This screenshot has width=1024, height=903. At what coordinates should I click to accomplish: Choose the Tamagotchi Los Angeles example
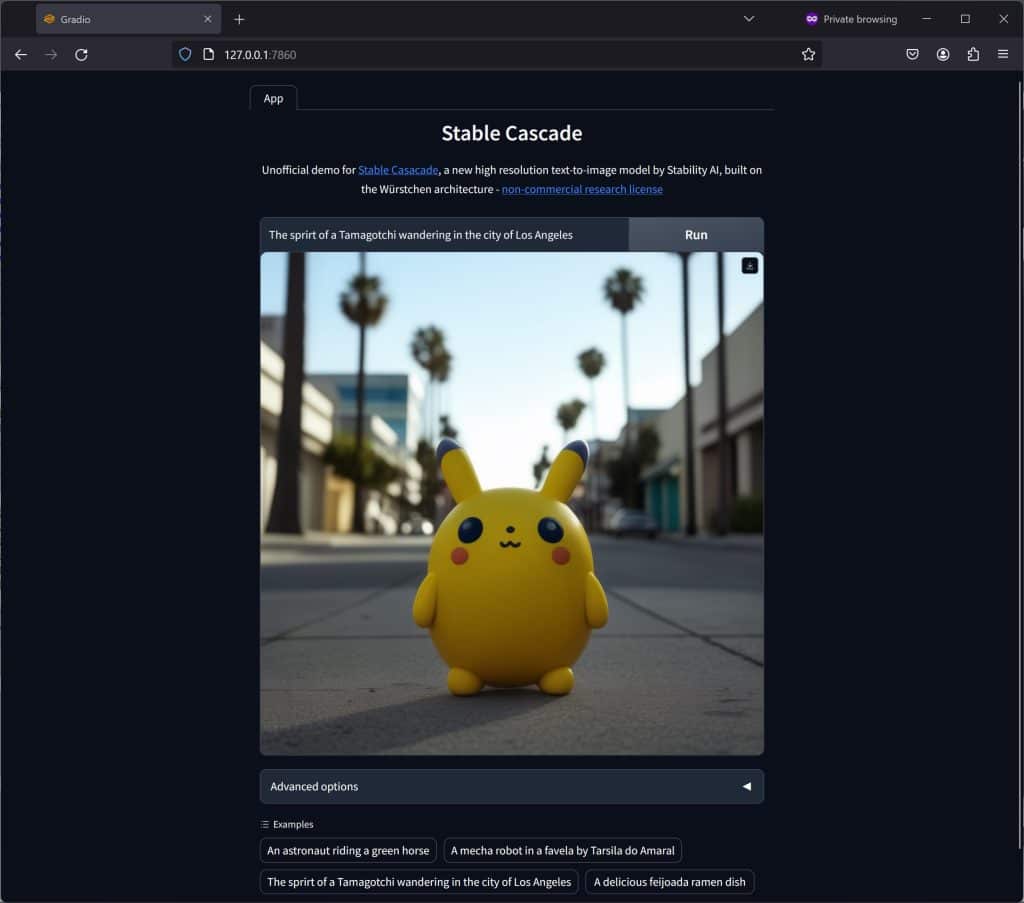tap(419, 882)
